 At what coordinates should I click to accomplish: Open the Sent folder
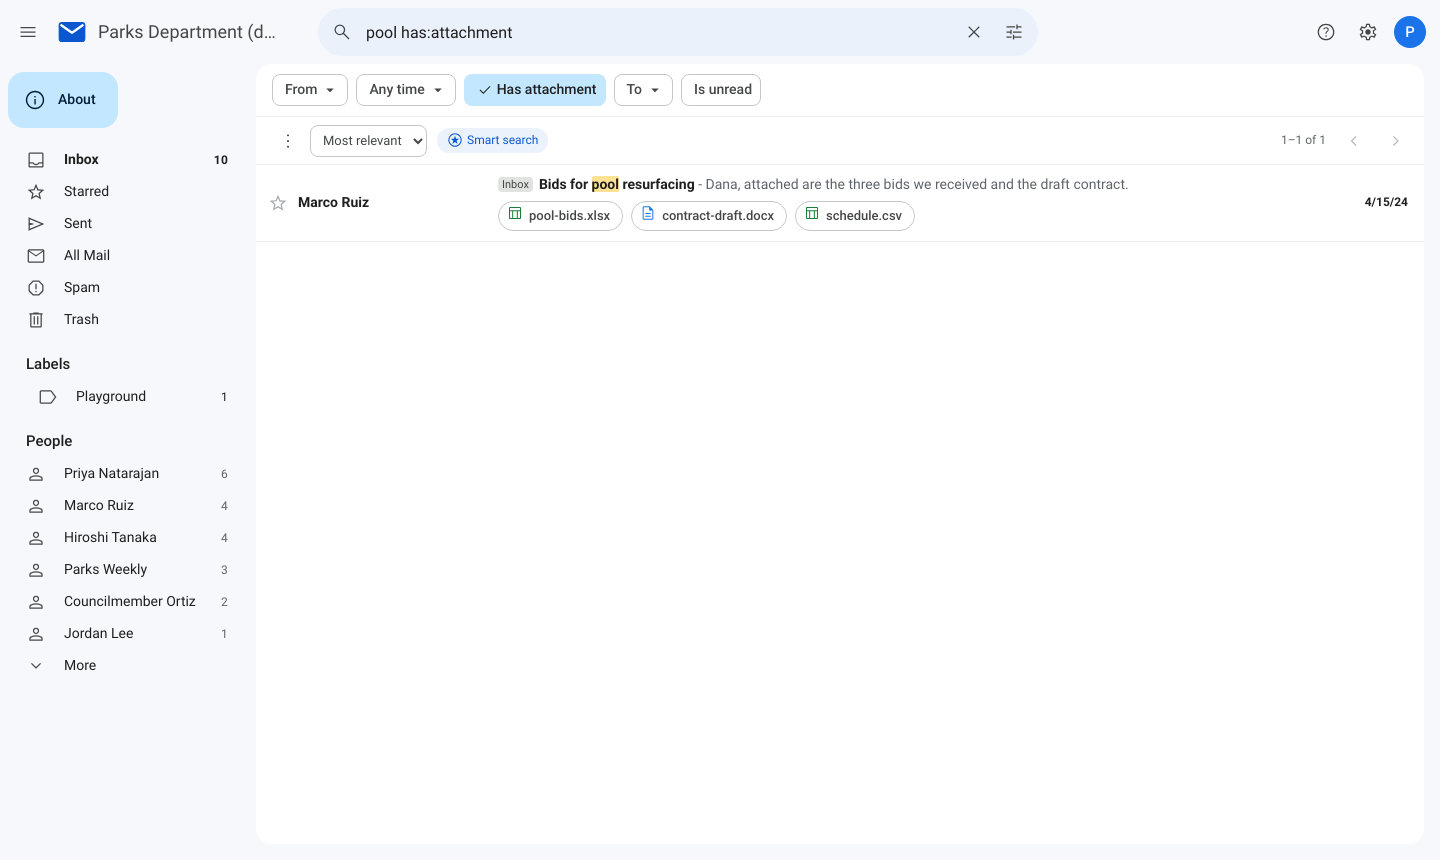[128, 224]
